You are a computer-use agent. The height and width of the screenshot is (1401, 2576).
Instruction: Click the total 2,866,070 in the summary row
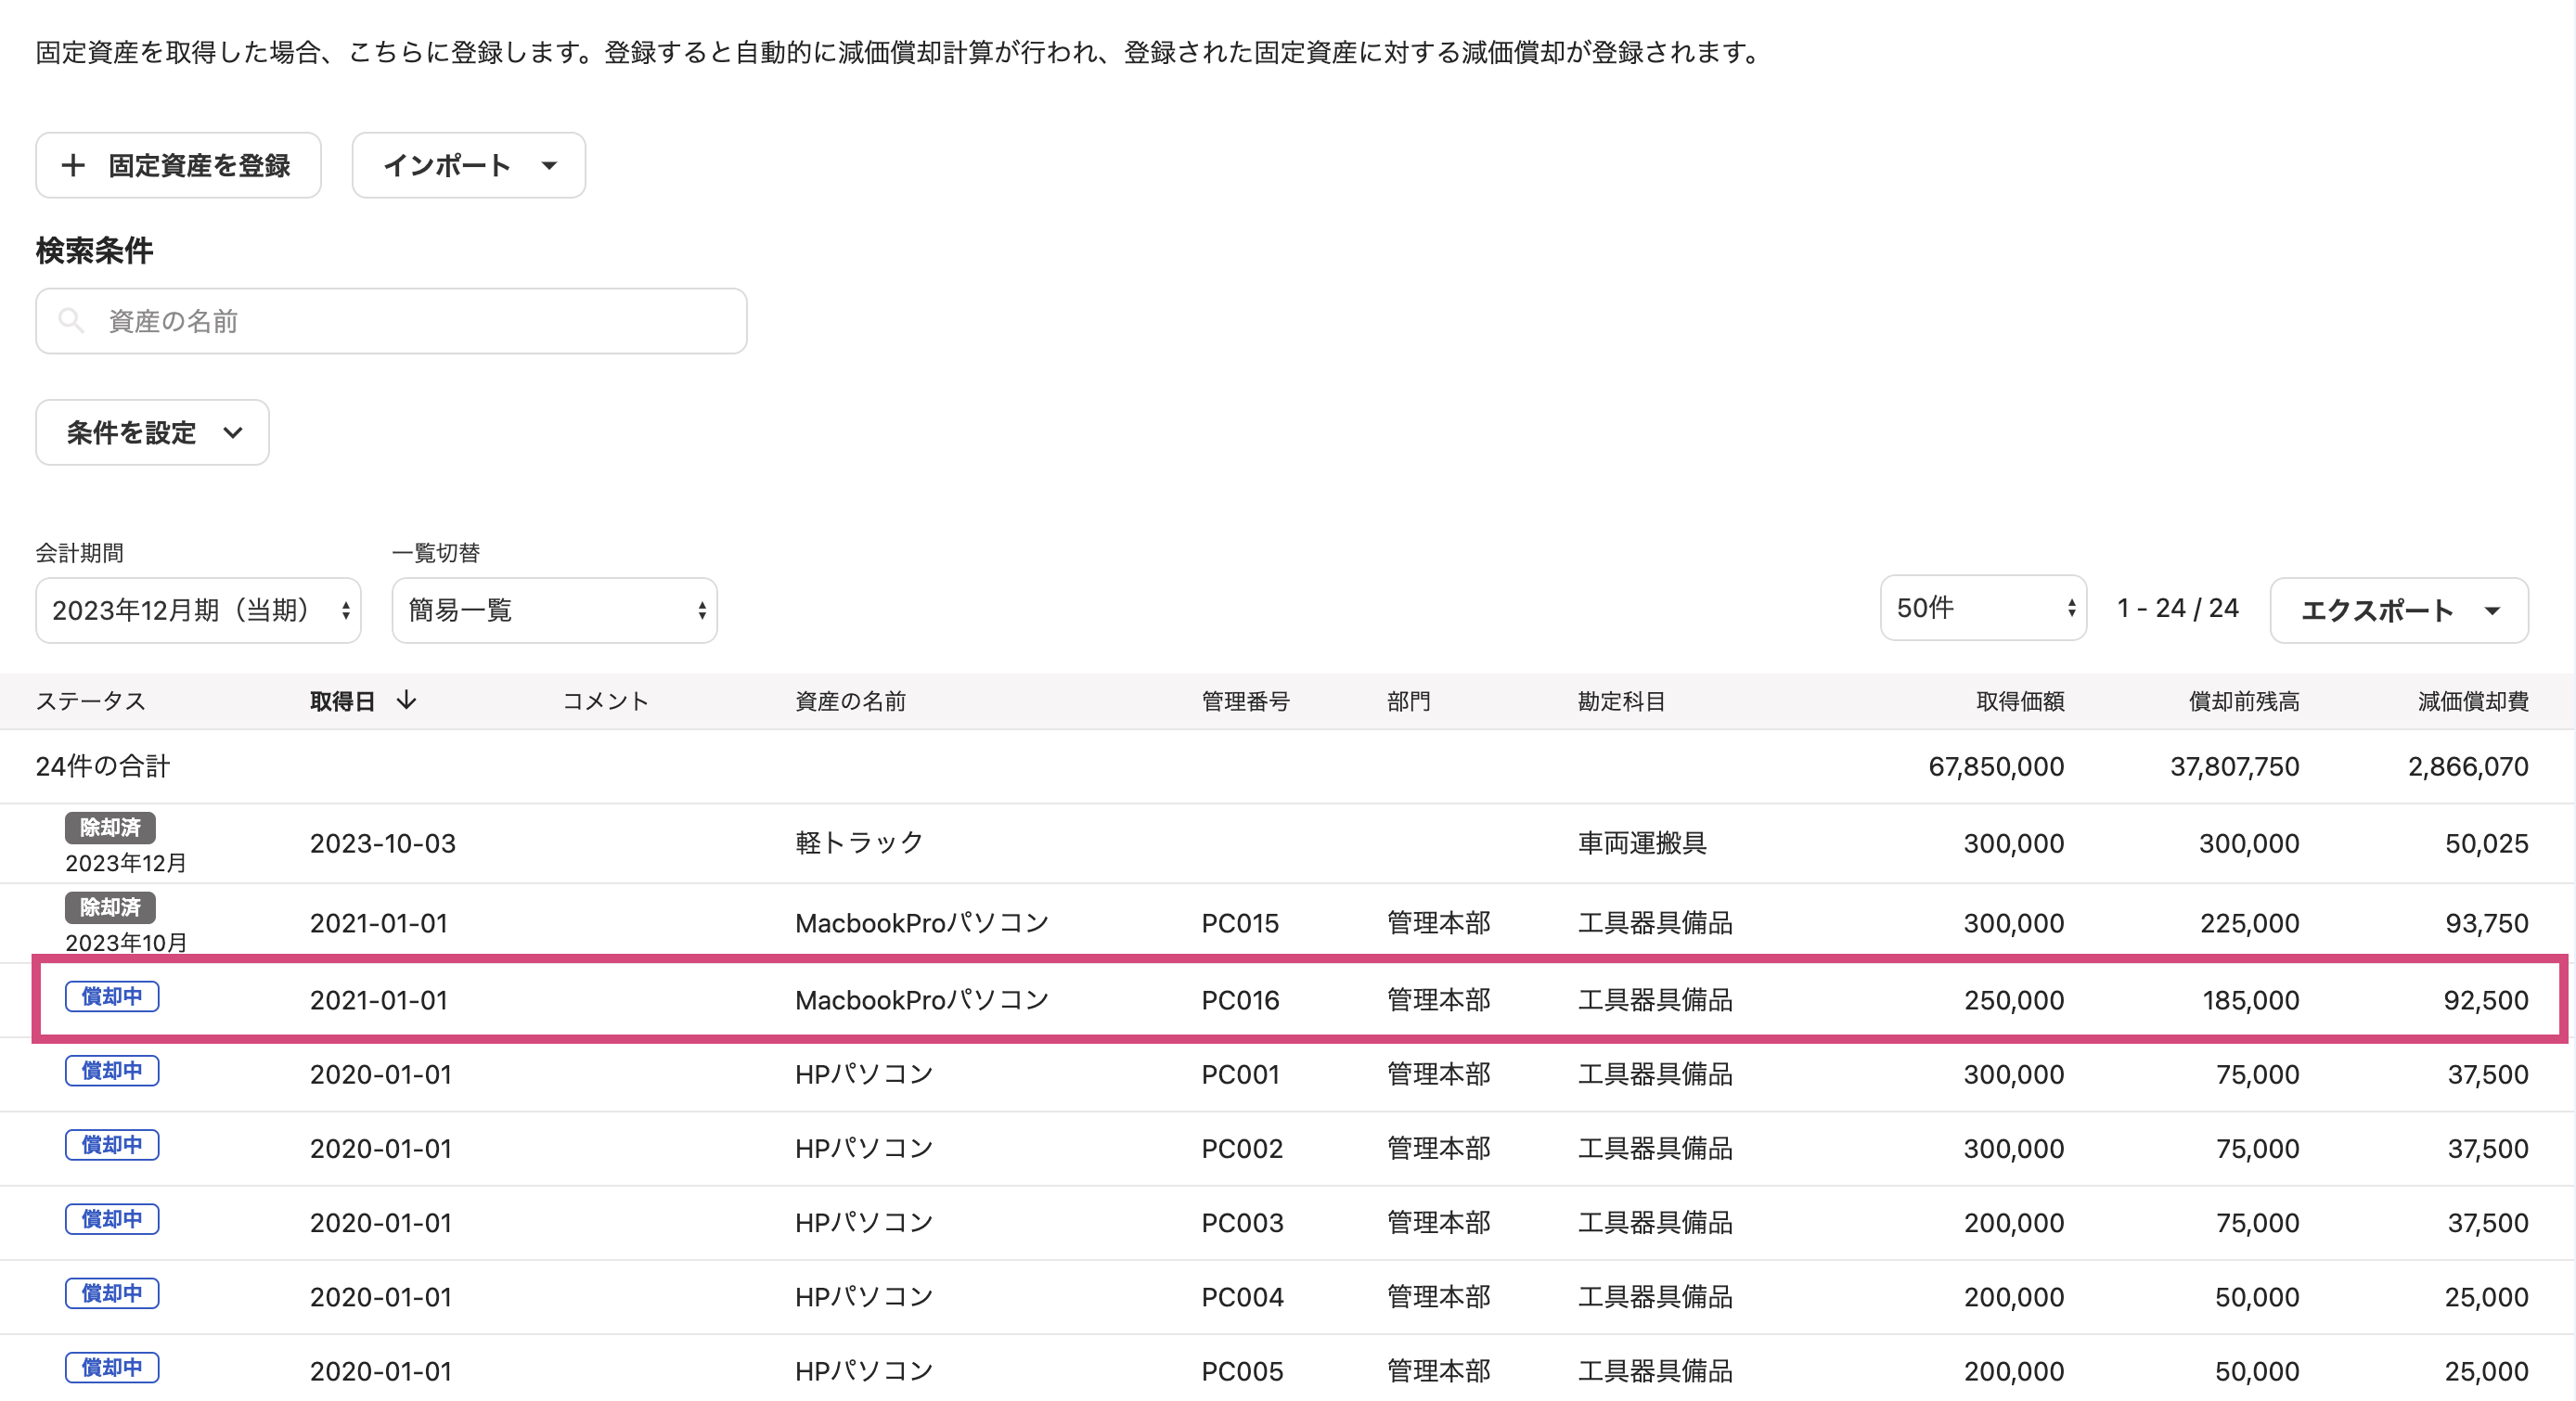(2468, 765)
